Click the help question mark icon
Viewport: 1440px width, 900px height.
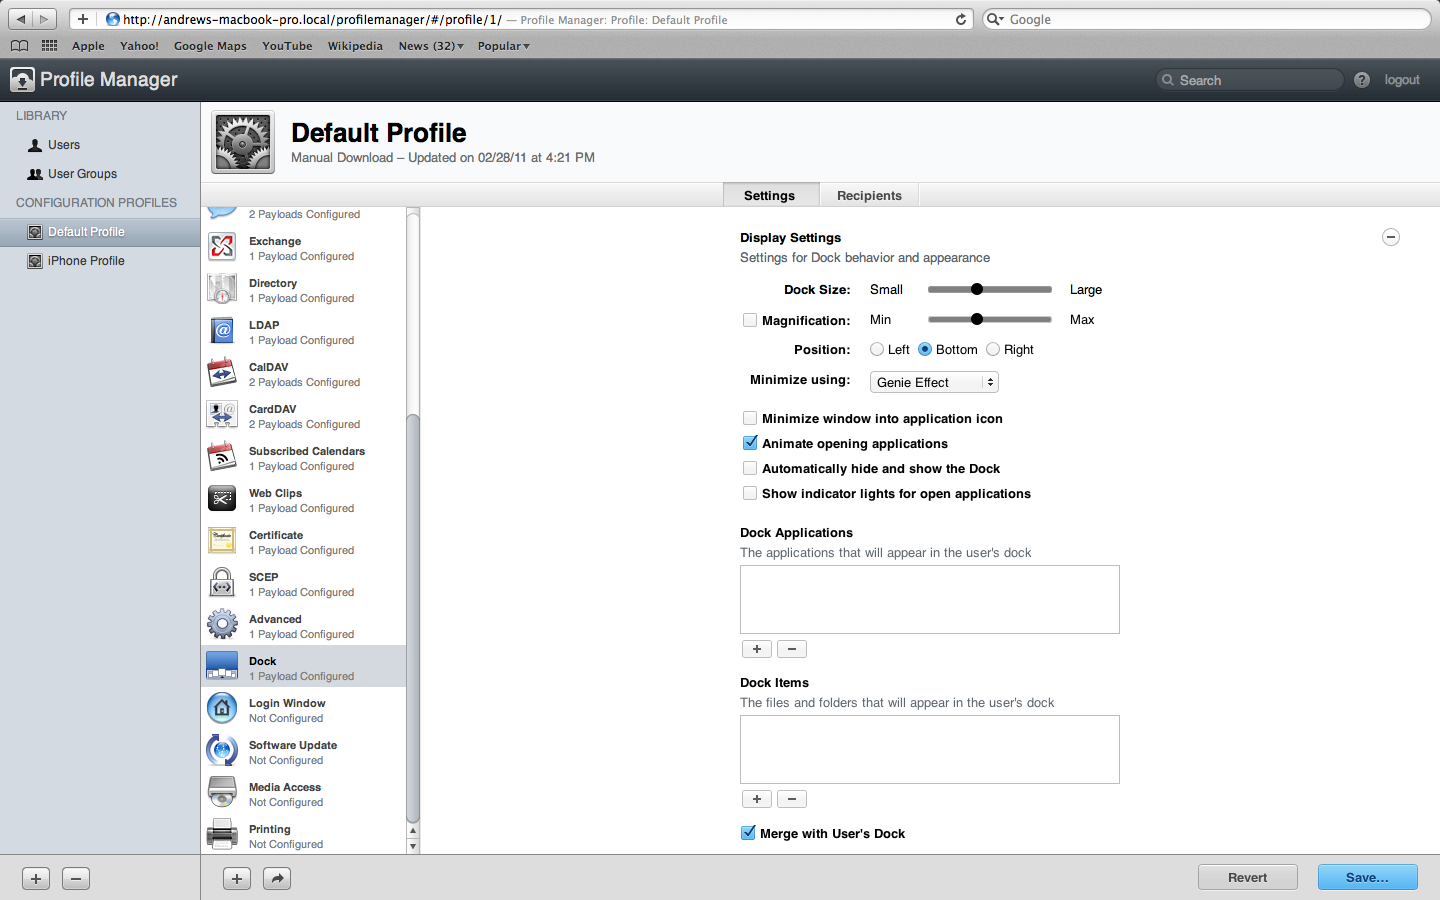(x=1362, y=80)
